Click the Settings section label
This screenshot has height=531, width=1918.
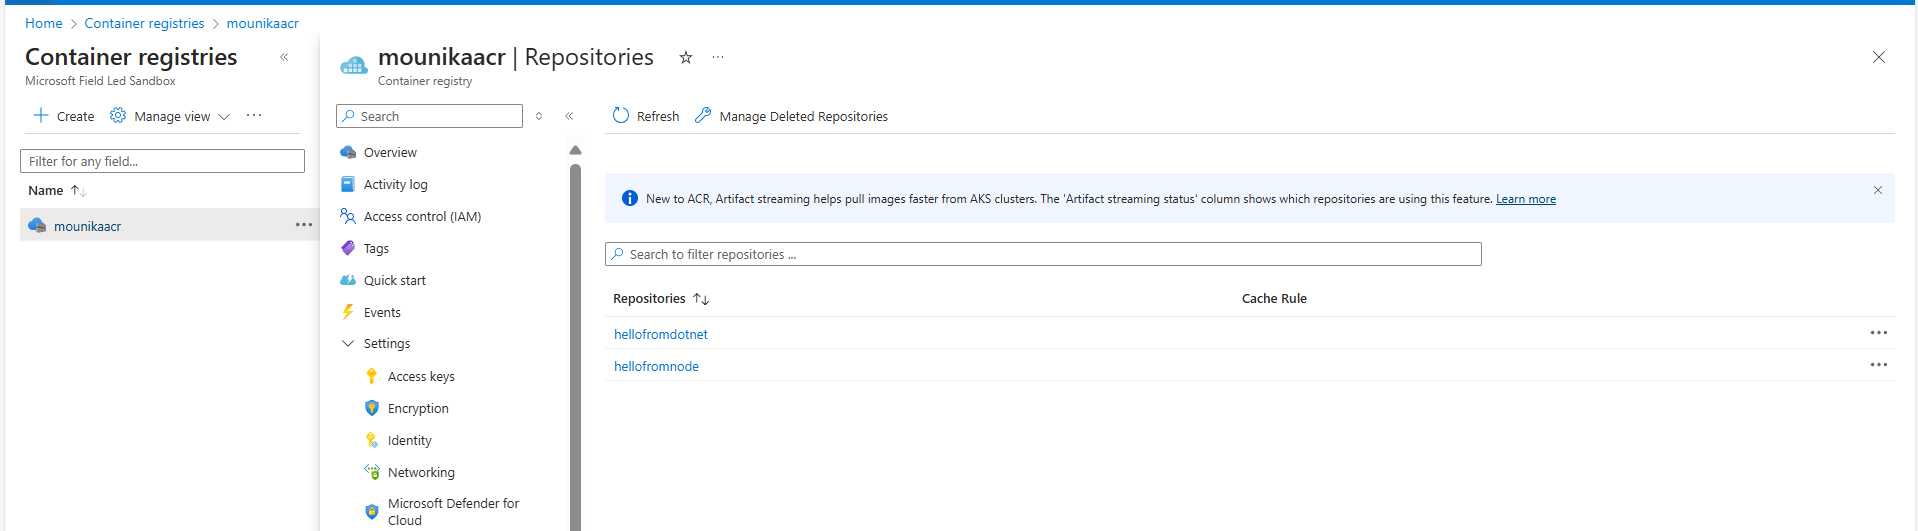[x=387, y=343]
